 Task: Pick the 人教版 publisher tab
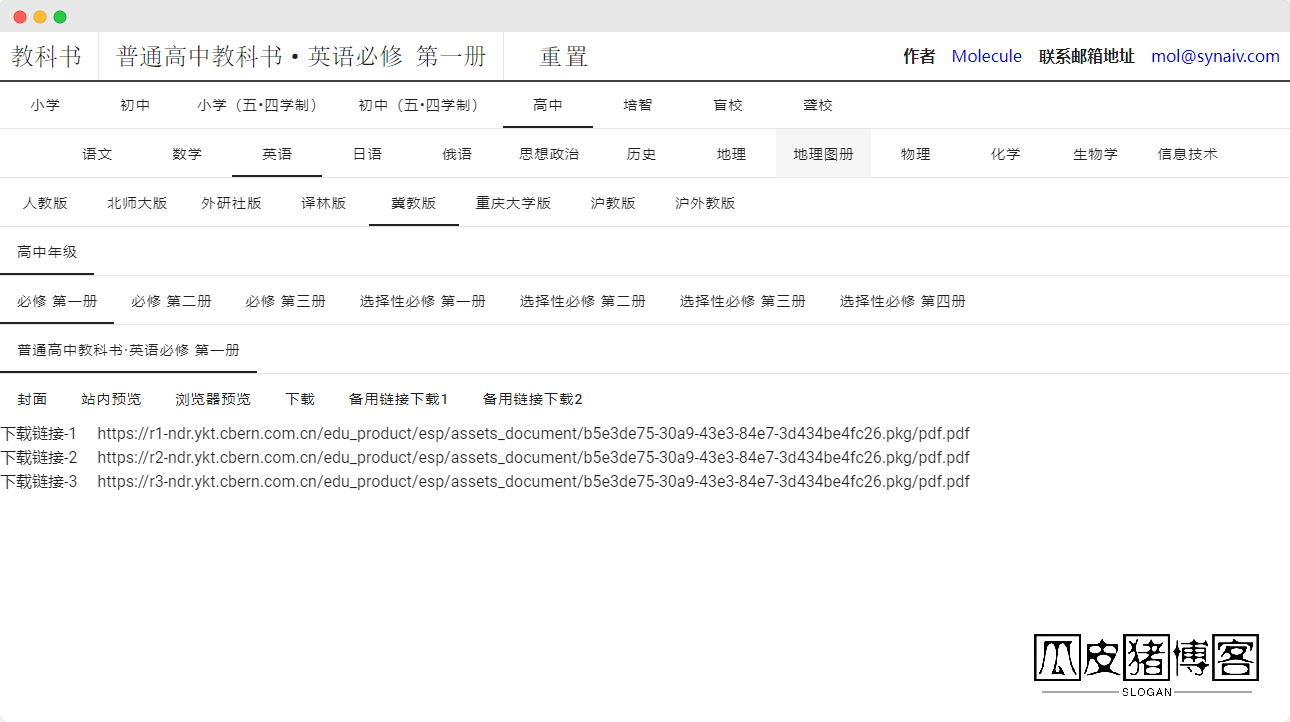click(x=45, y=203)
